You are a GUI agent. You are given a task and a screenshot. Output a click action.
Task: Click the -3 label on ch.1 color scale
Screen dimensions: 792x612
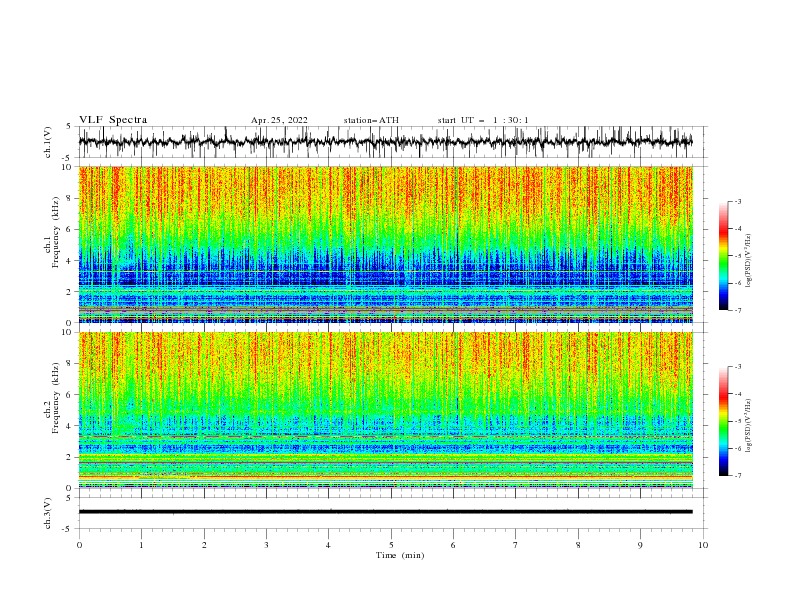[737, 201]
